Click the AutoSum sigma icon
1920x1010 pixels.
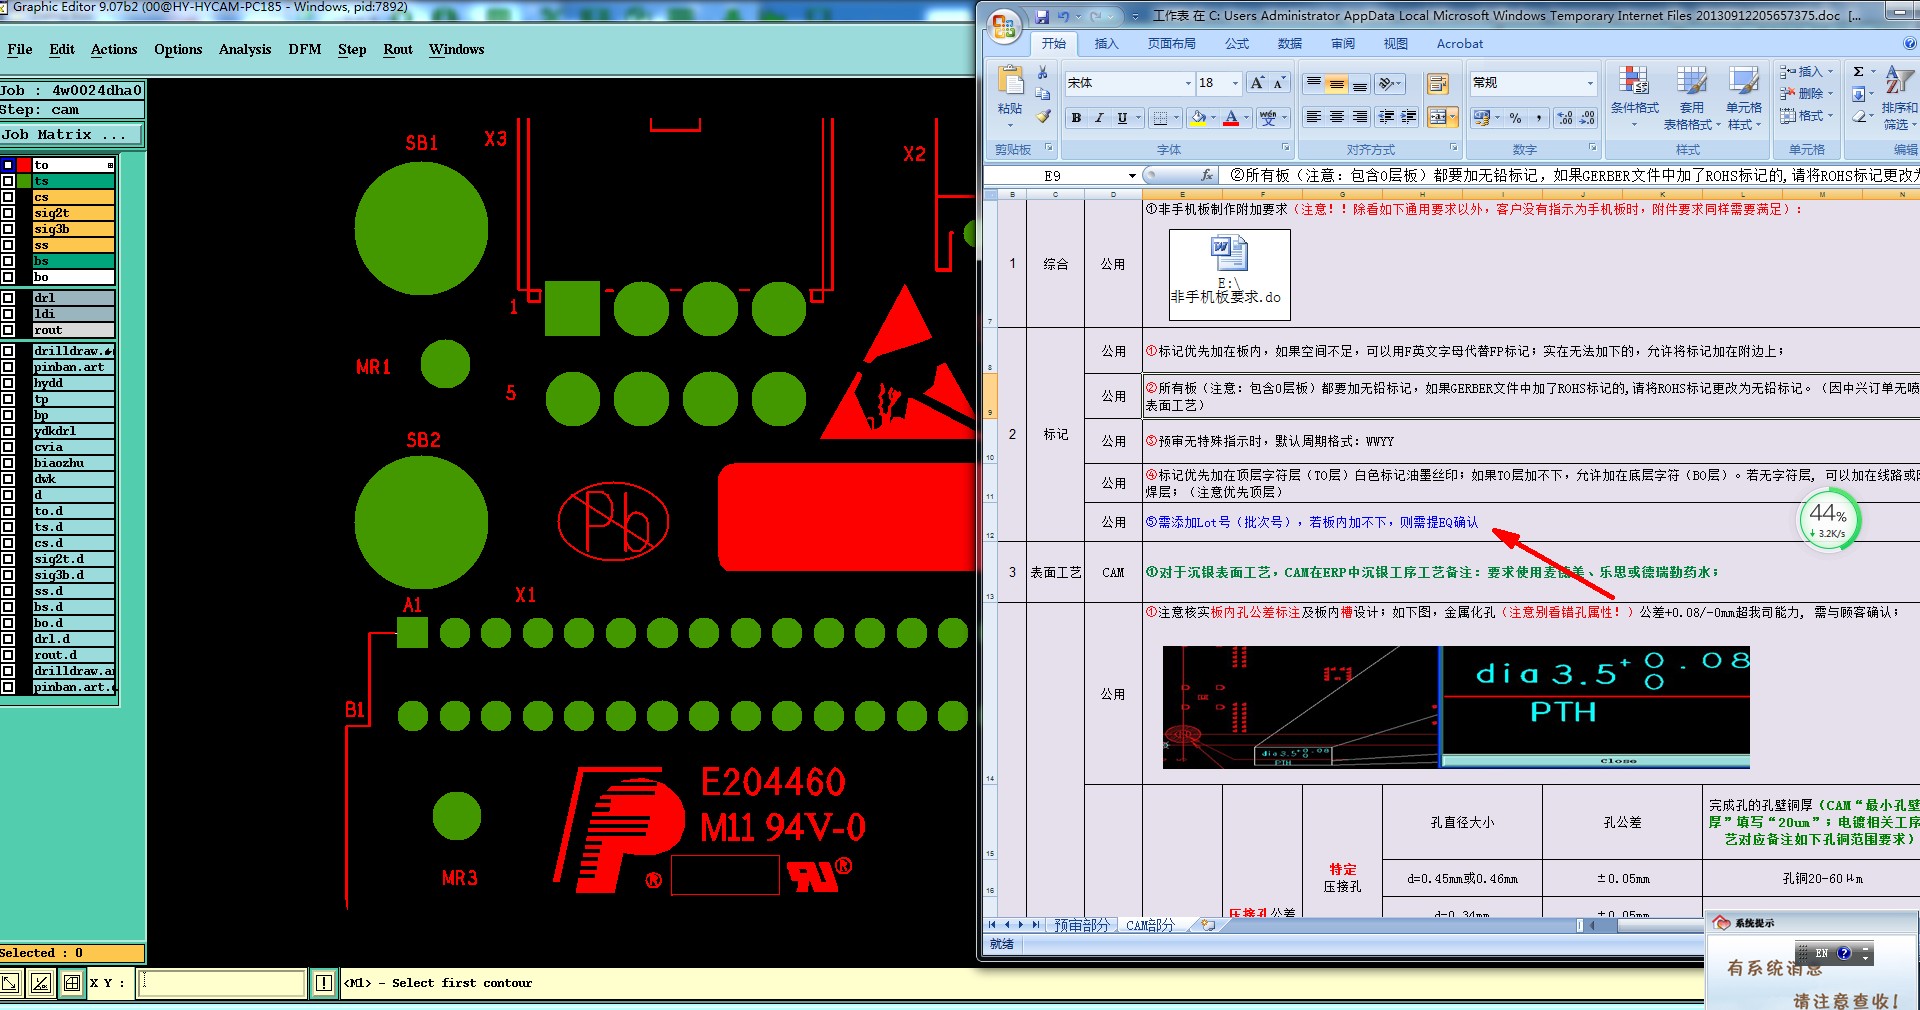[x=1858, y=72]
